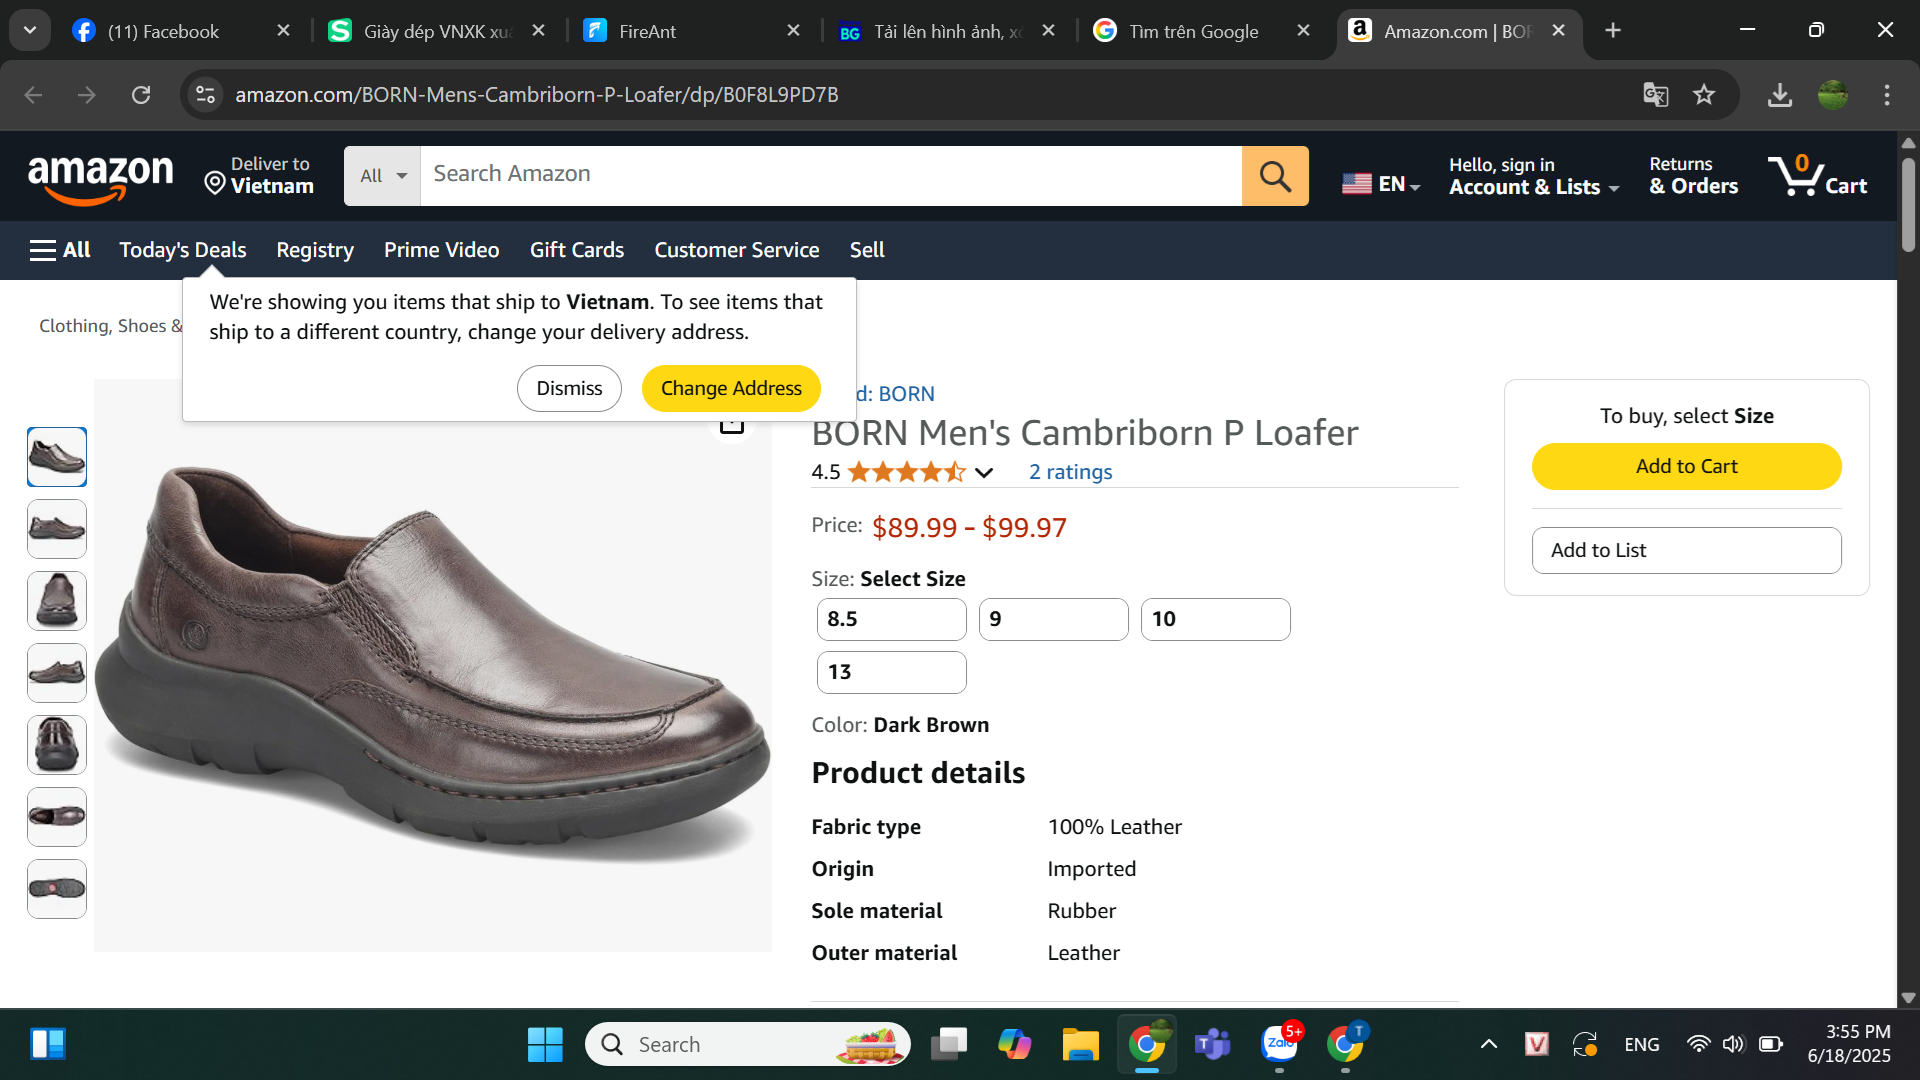
Task: Reload the page
Action: pyautogui.click(x=141, y=95)
